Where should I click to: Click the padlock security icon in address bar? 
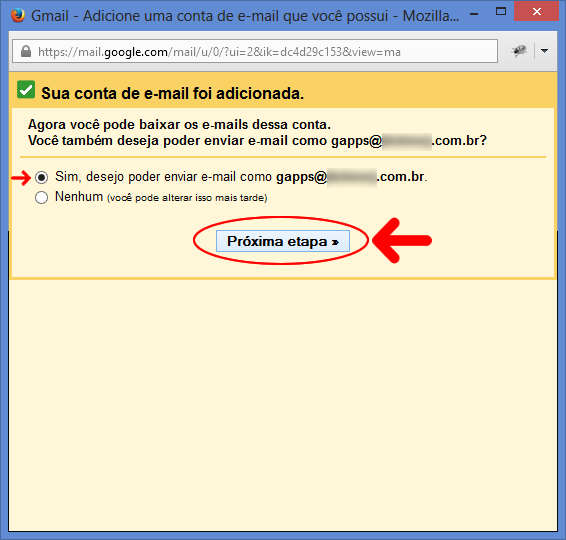[26, 51]
